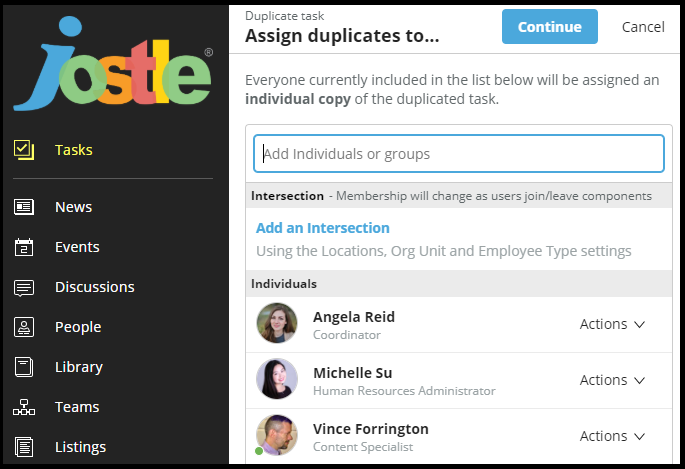
Task: Expand Actions dropdown for Angela Reid
Action: (612, 324)
